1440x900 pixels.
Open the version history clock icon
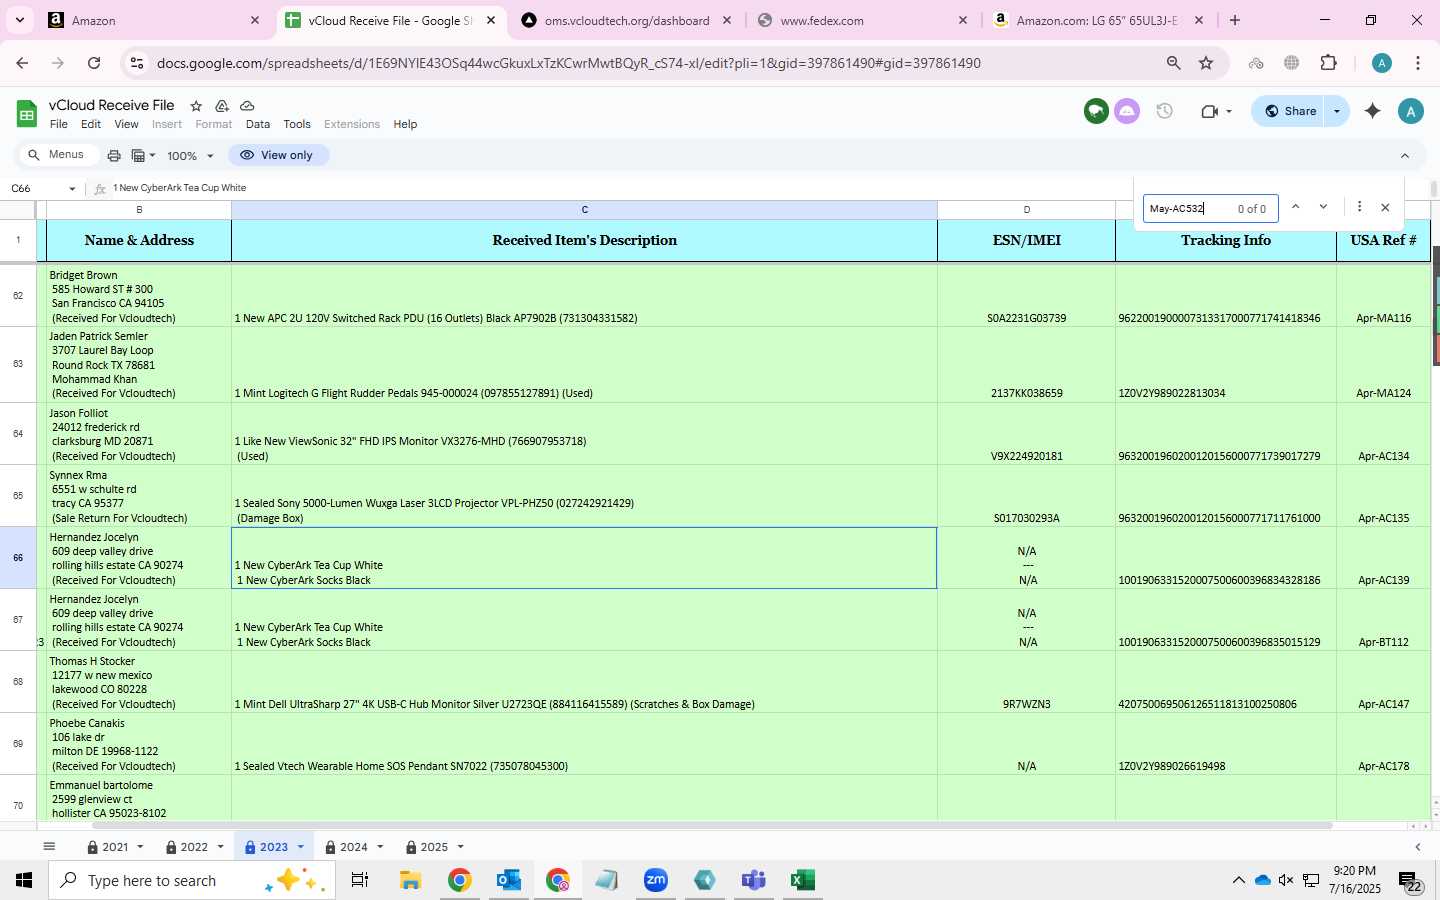(1164, 111)
